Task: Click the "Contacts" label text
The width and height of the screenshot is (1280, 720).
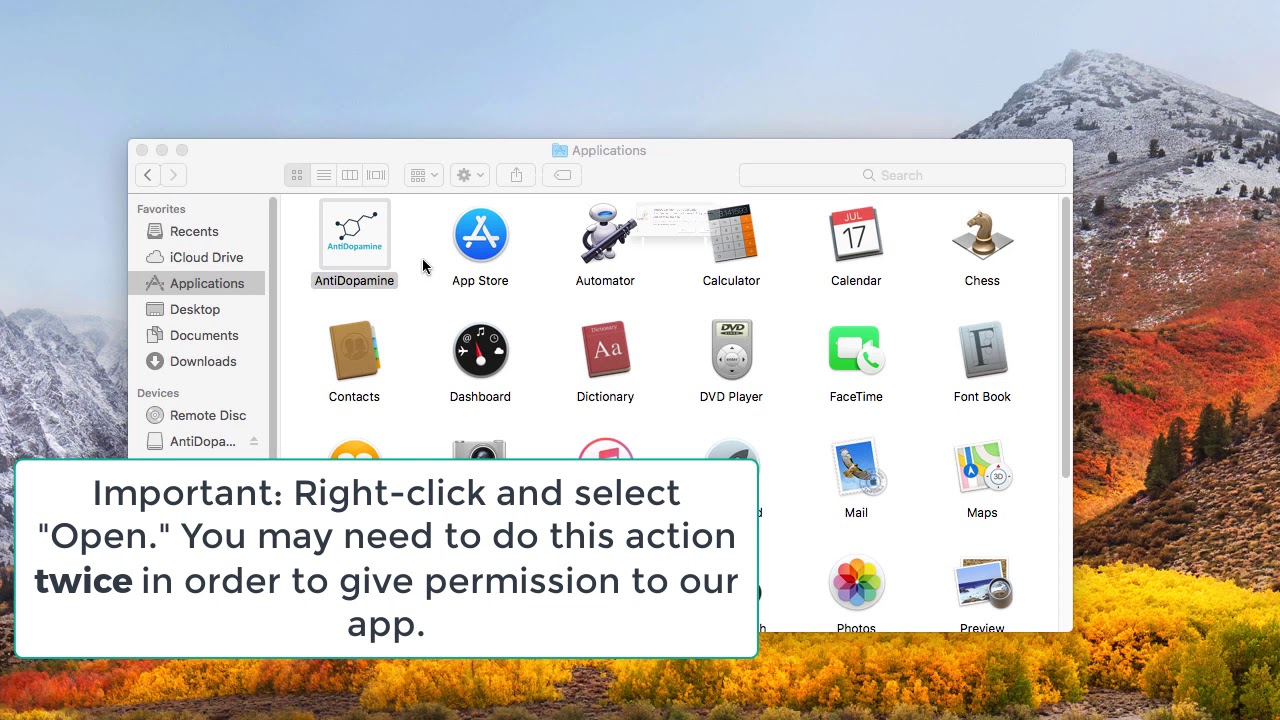Action: (x=354, y=396)
